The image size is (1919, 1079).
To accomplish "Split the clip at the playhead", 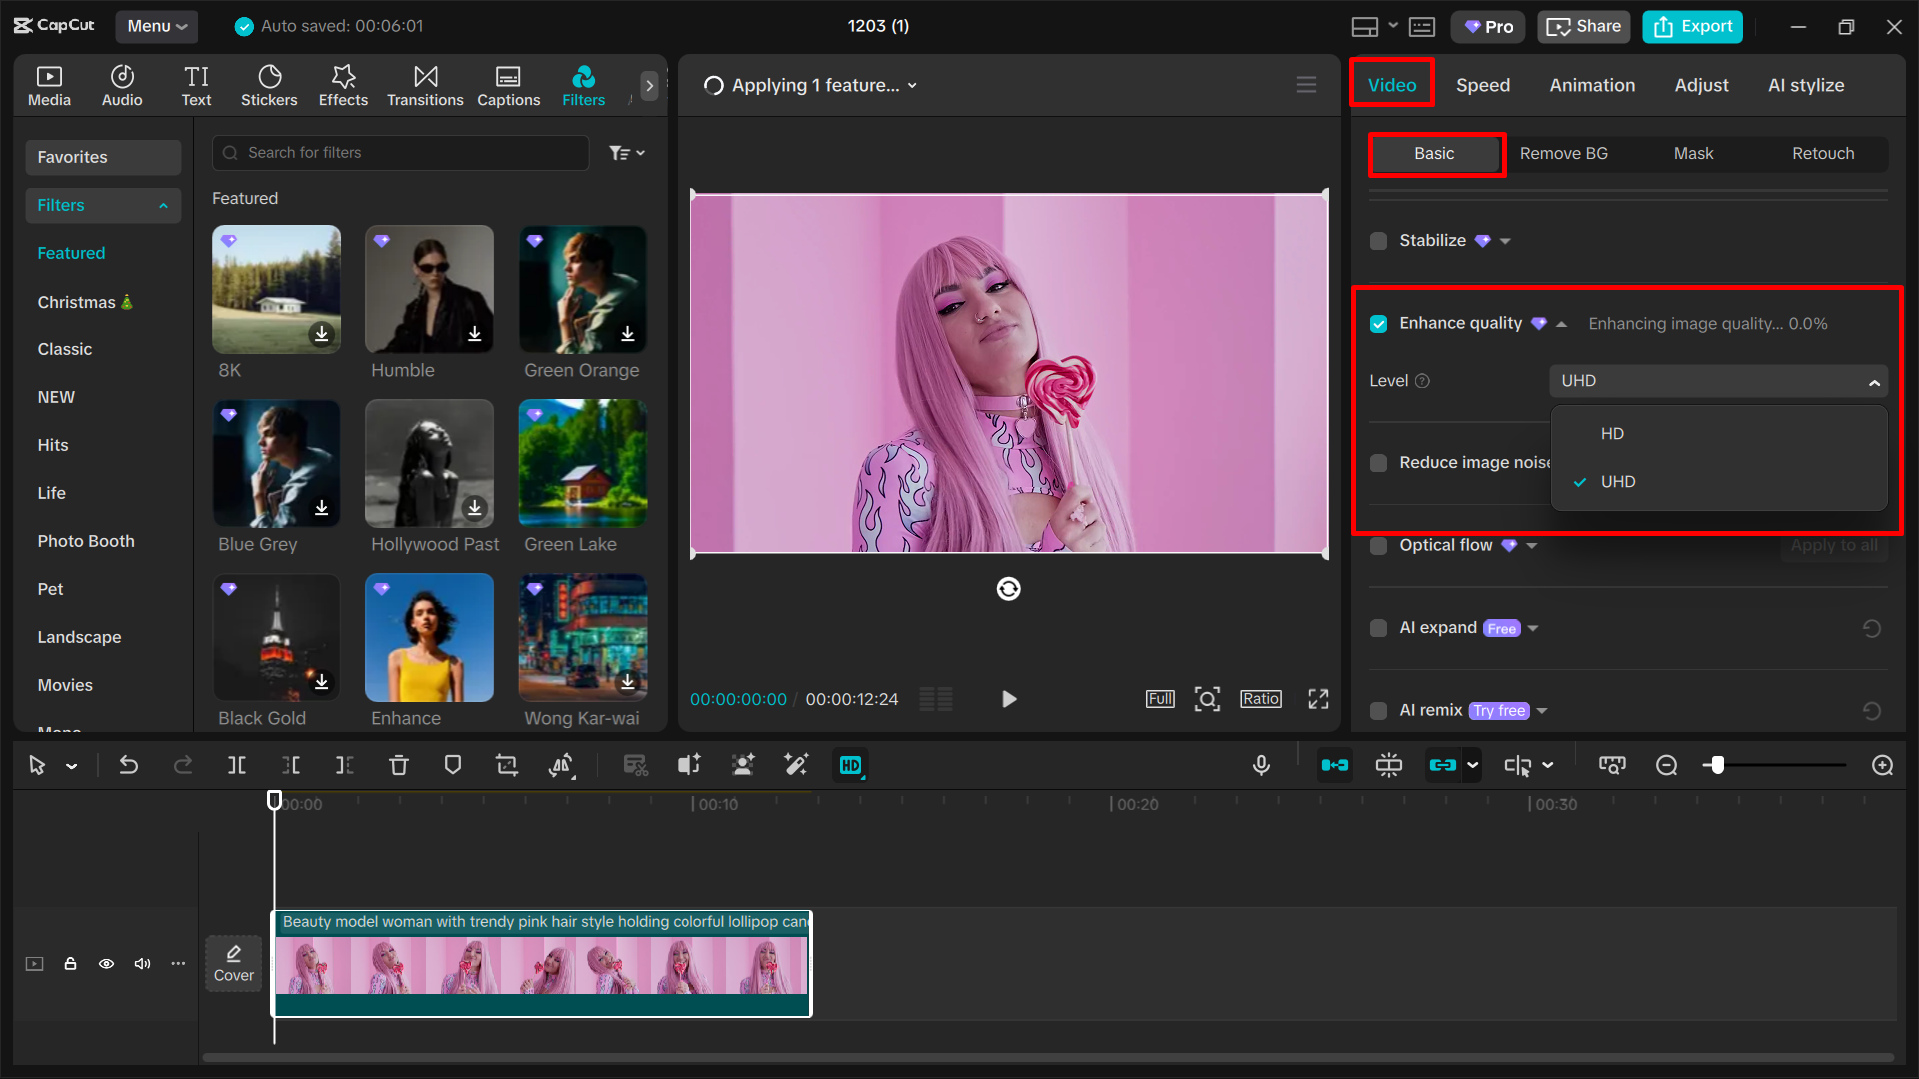I will [237, 764].
